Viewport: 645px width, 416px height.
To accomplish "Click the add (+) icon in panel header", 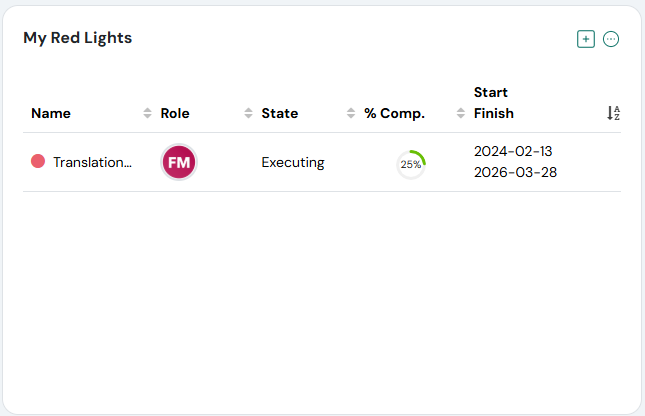I will [x=586, y=39].
